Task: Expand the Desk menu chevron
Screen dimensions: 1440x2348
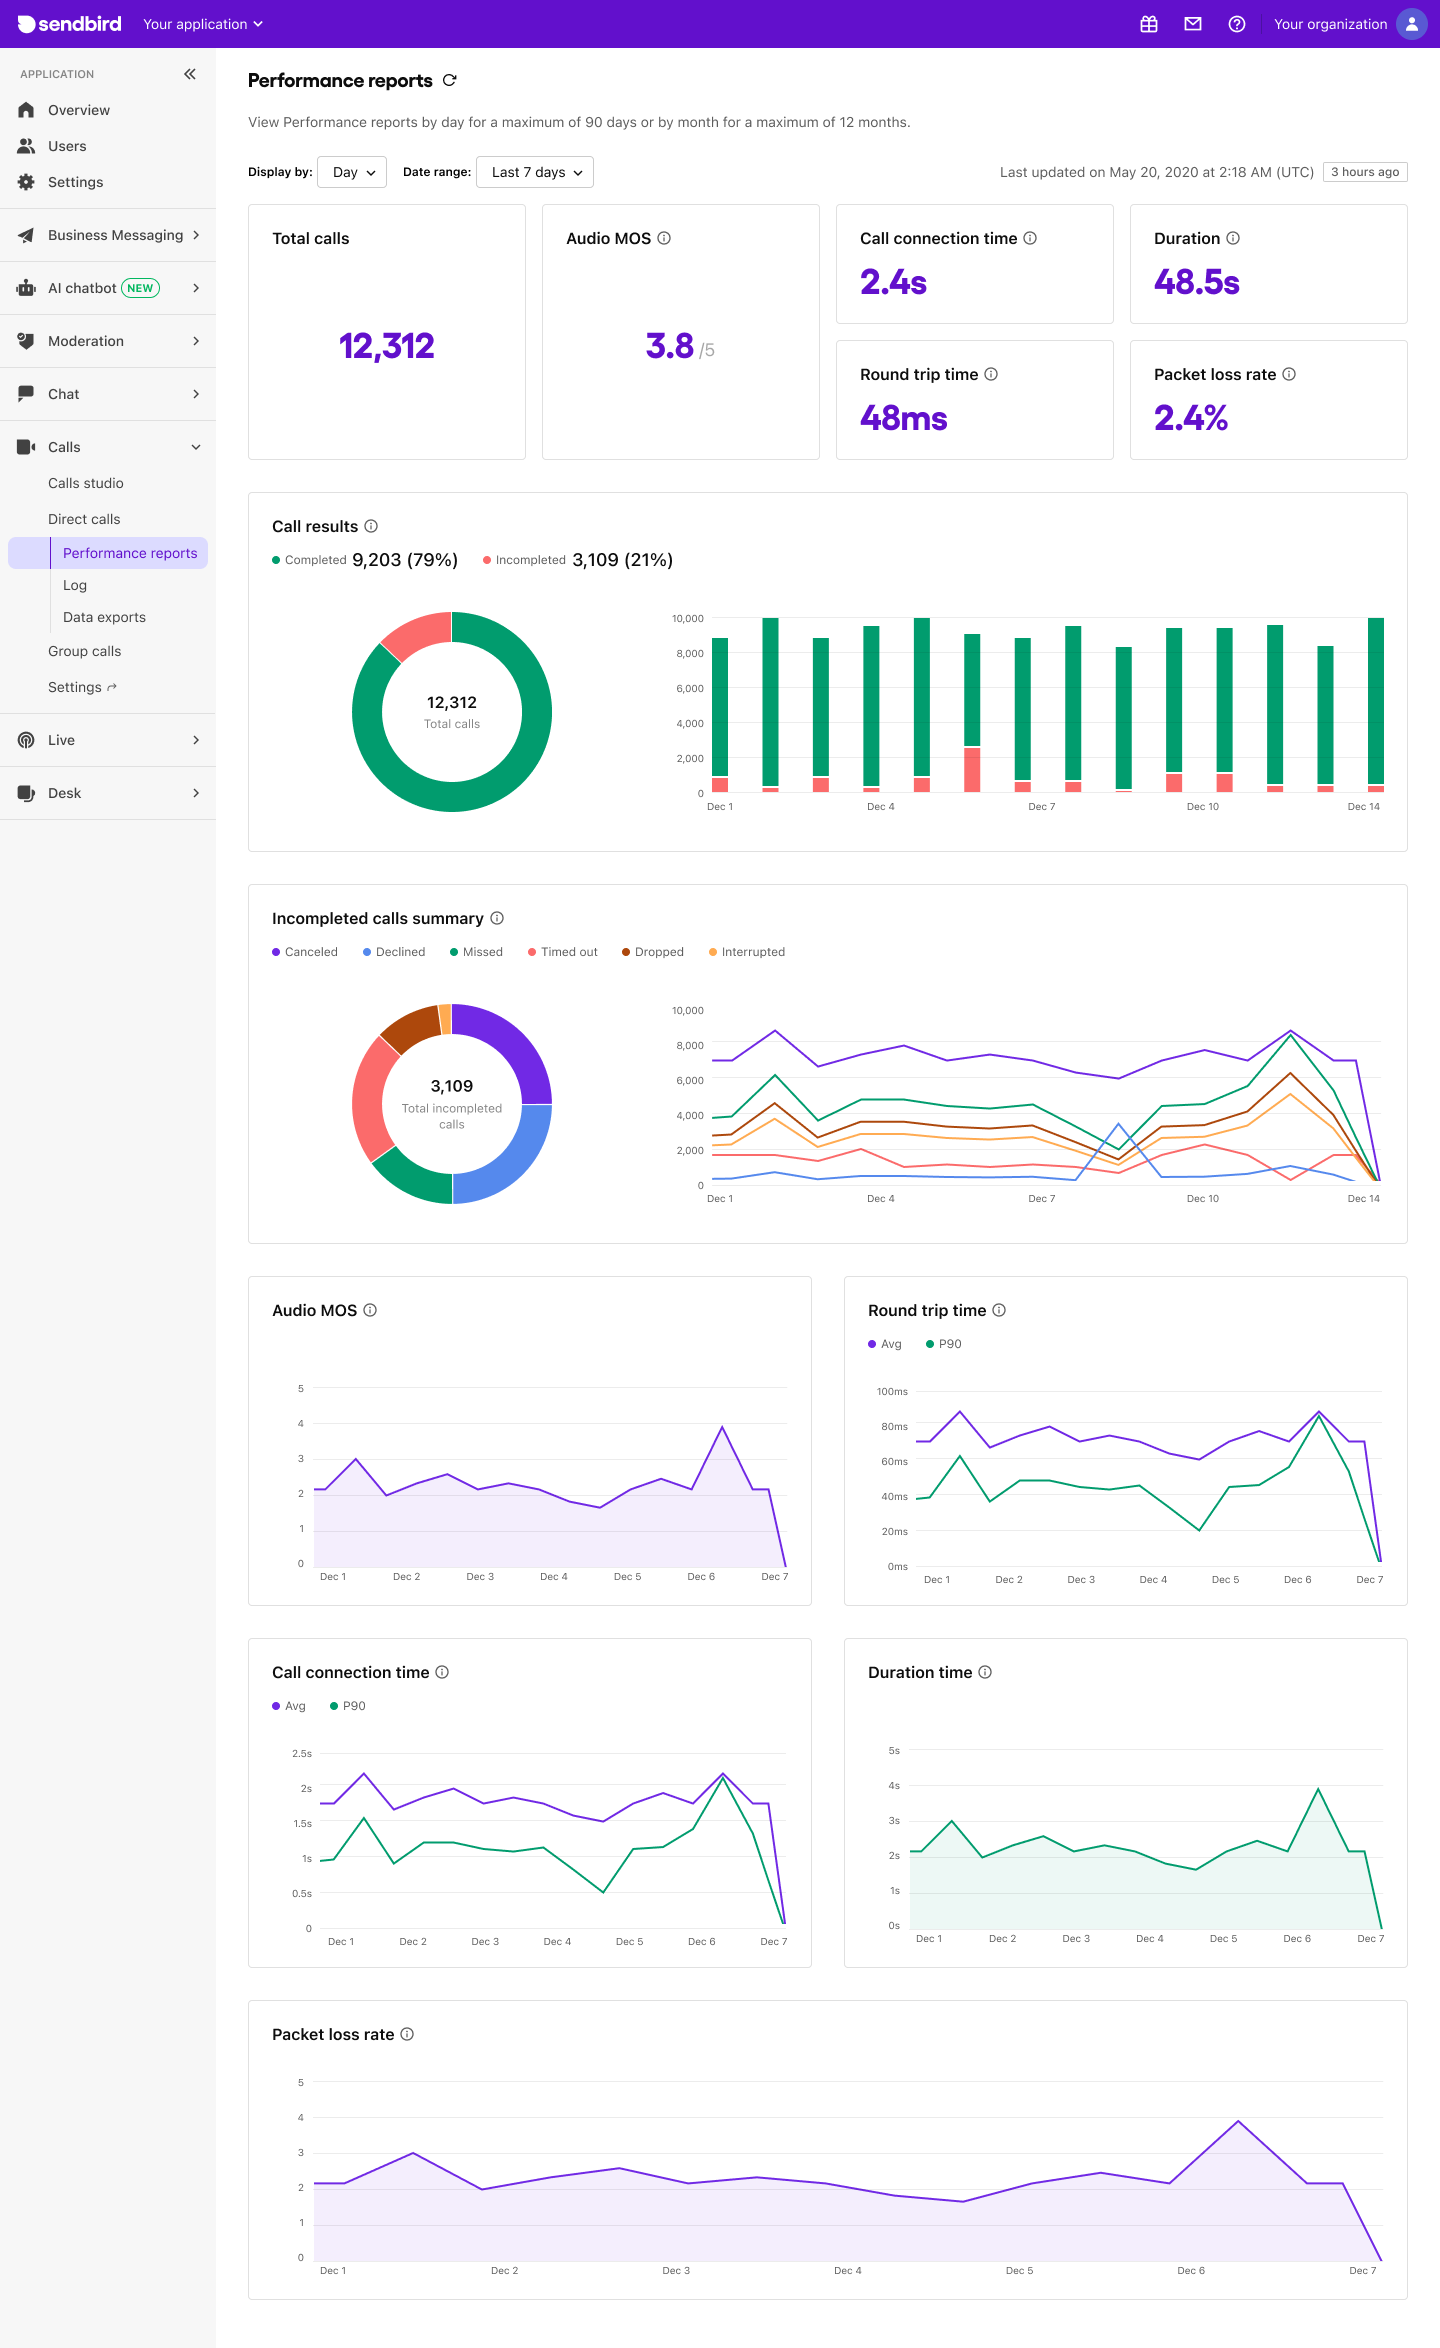Action: pyautogui.click(x=196, y=793)
